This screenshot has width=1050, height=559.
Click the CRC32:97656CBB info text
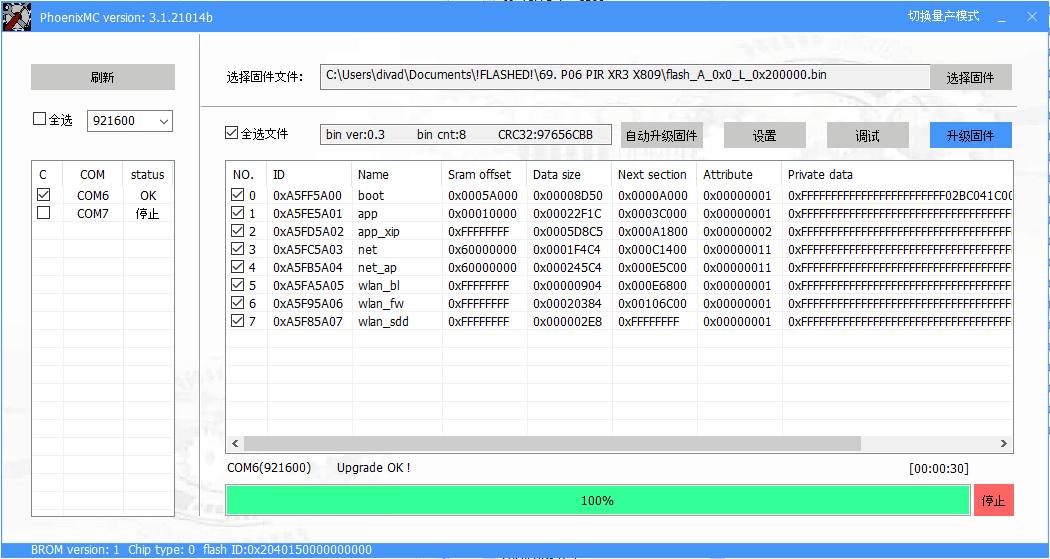[545, 135]
